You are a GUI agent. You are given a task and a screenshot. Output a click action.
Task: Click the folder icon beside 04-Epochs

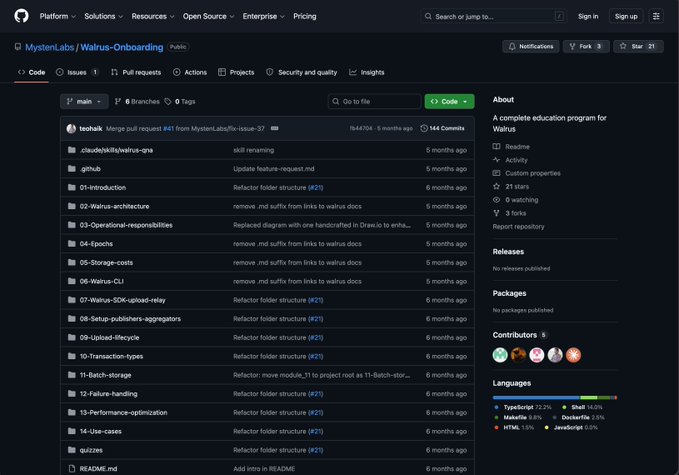coord(72,244)
